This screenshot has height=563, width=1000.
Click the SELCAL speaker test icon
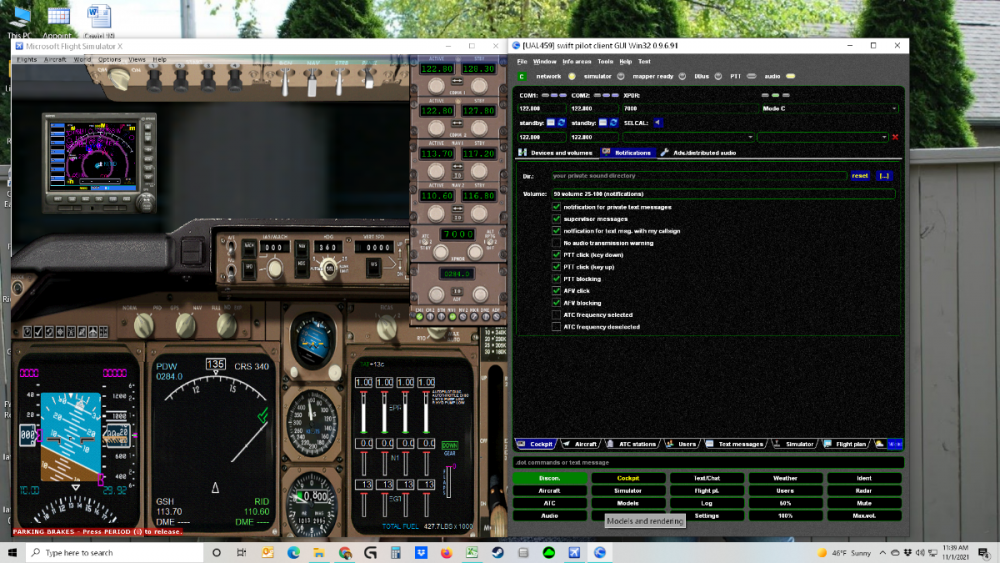click(x=658, y=122)
